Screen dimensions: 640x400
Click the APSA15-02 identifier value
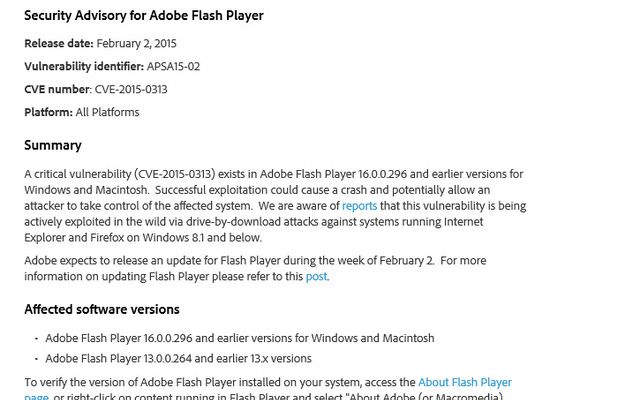pos(173,66)
